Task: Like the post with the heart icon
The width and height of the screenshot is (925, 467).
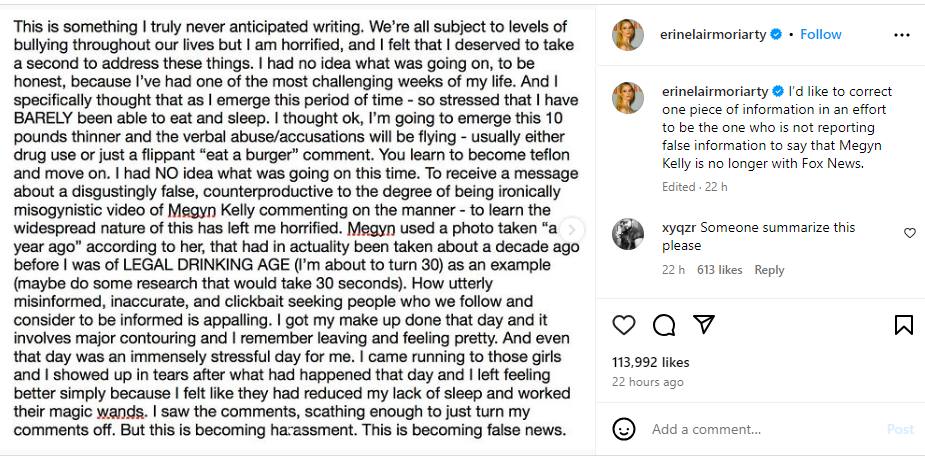Action: click(624, 325)
